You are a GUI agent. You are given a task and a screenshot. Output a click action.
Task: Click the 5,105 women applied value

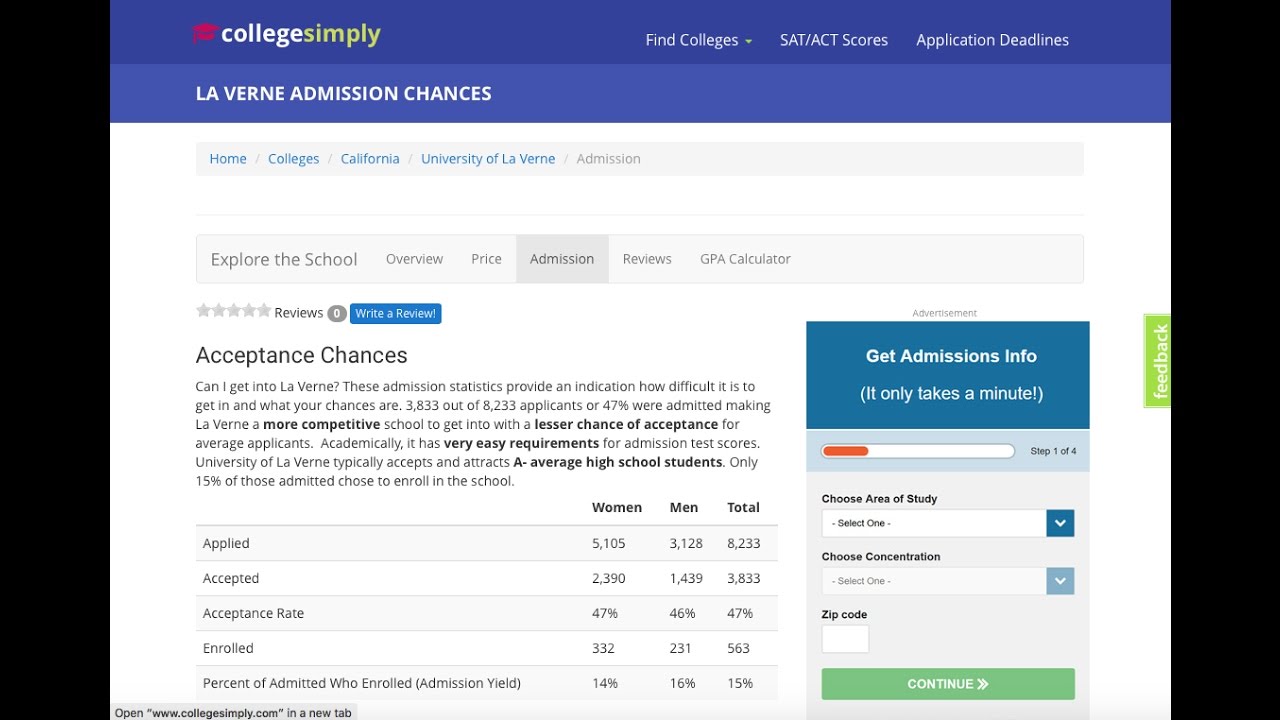pos(609,544)
